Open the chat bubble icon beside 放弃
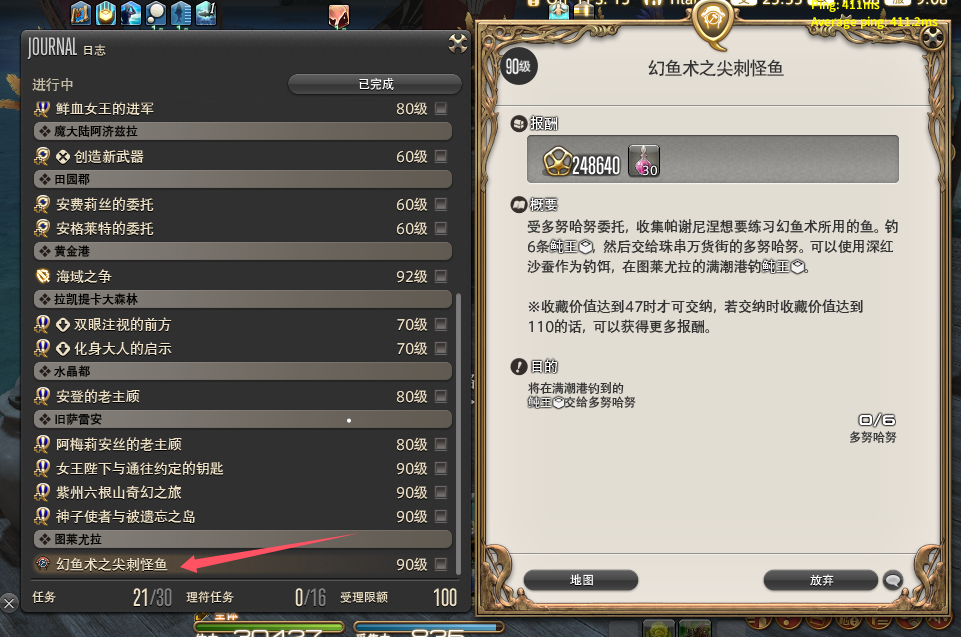 (x=892, y=579)
